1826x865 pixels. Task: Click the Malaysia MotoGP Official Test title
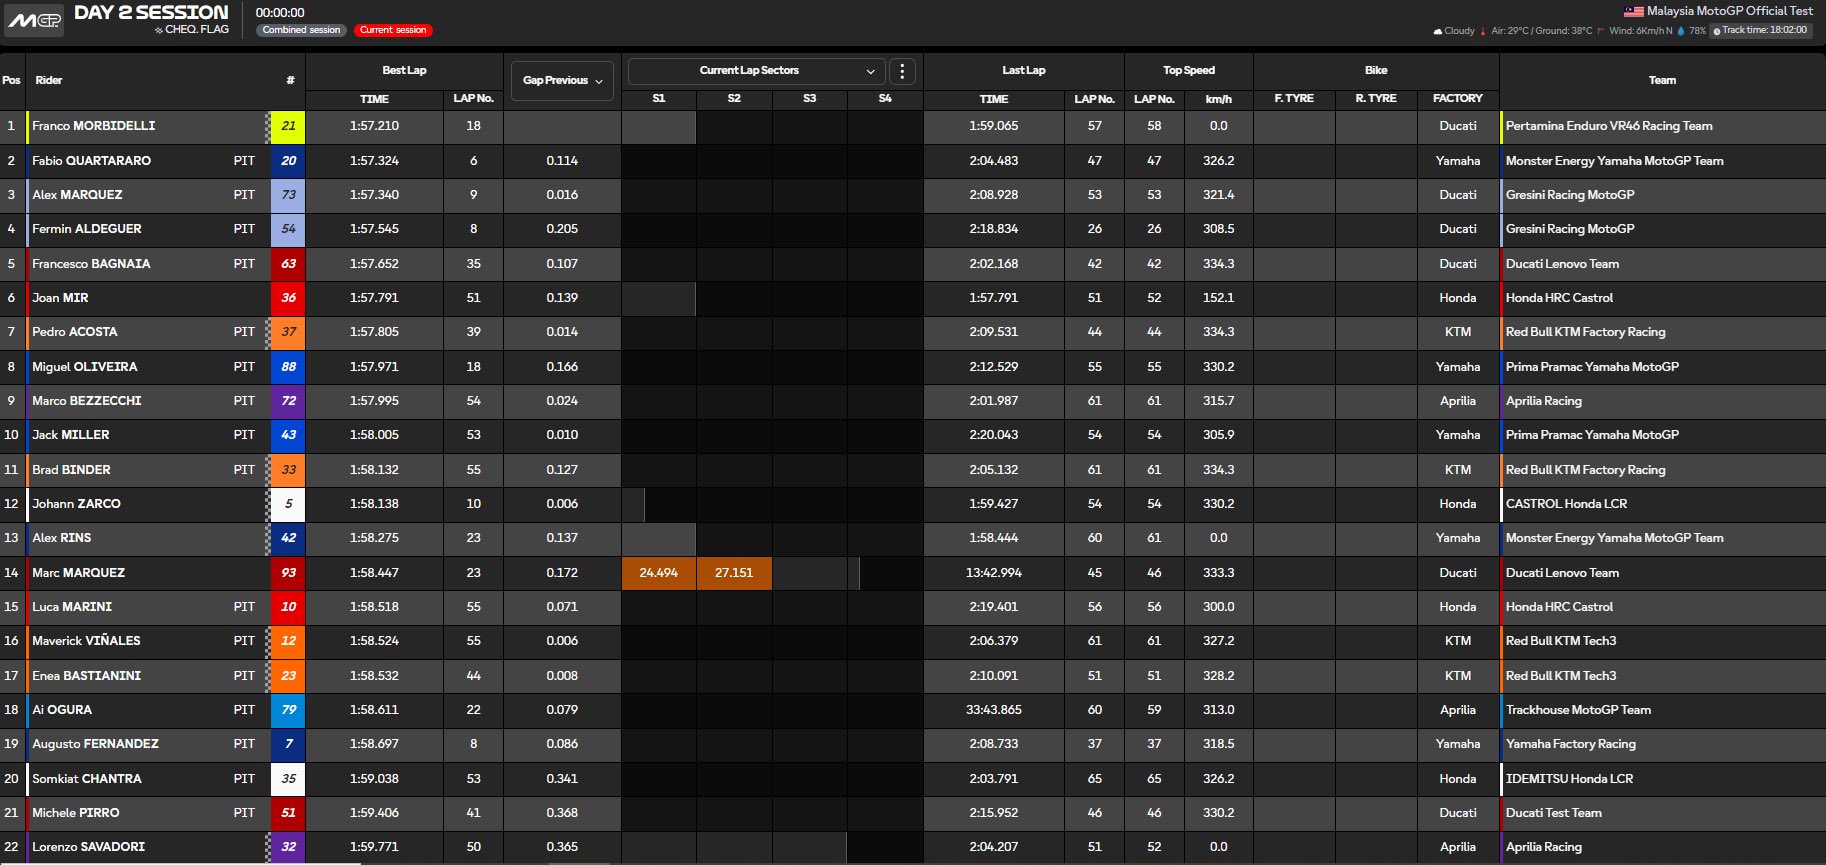1729,11
